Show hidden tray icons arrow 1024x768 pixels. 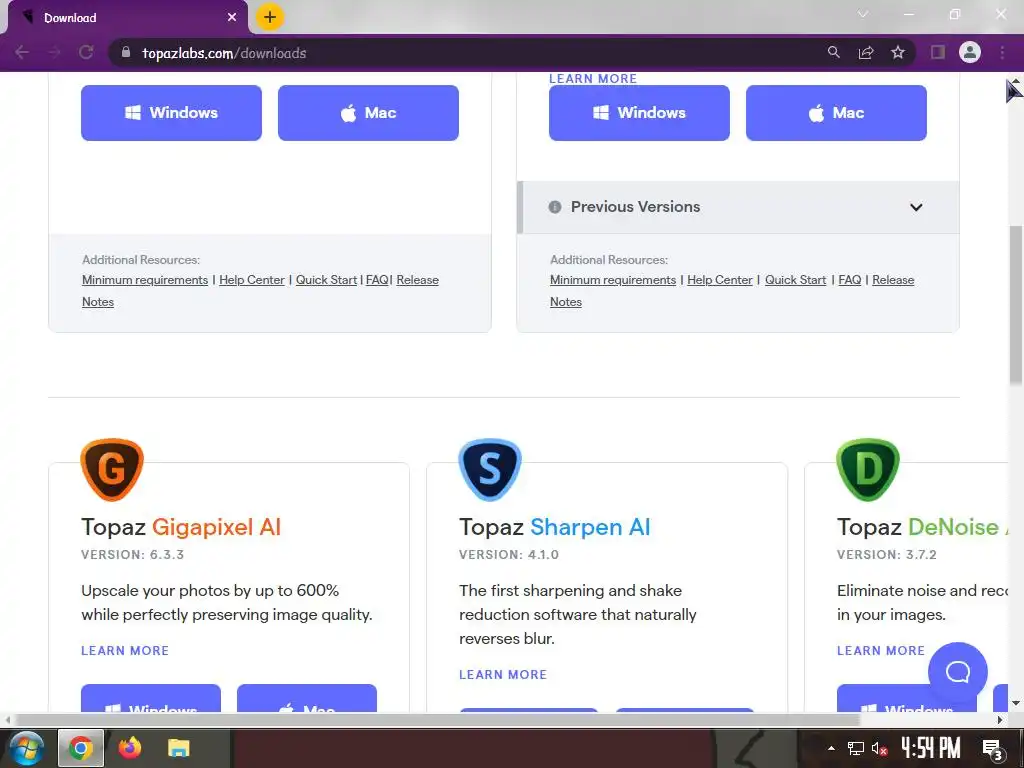pos(831,748)
